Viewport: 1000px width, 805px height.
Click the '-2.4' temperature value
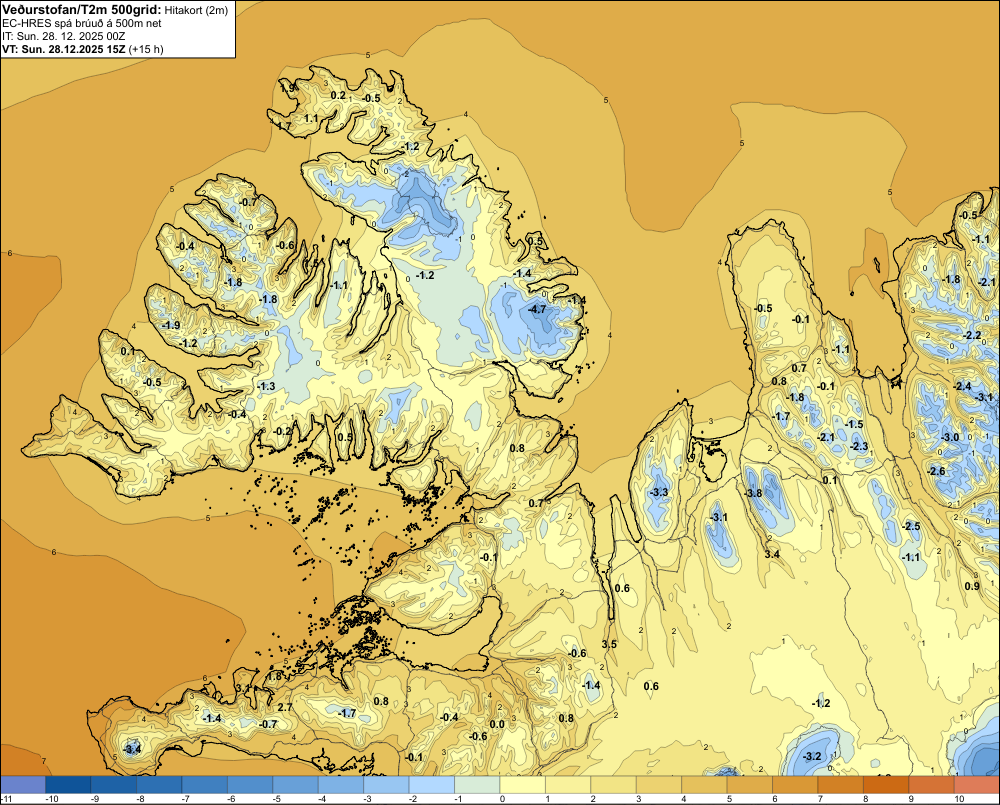(962, 387)
